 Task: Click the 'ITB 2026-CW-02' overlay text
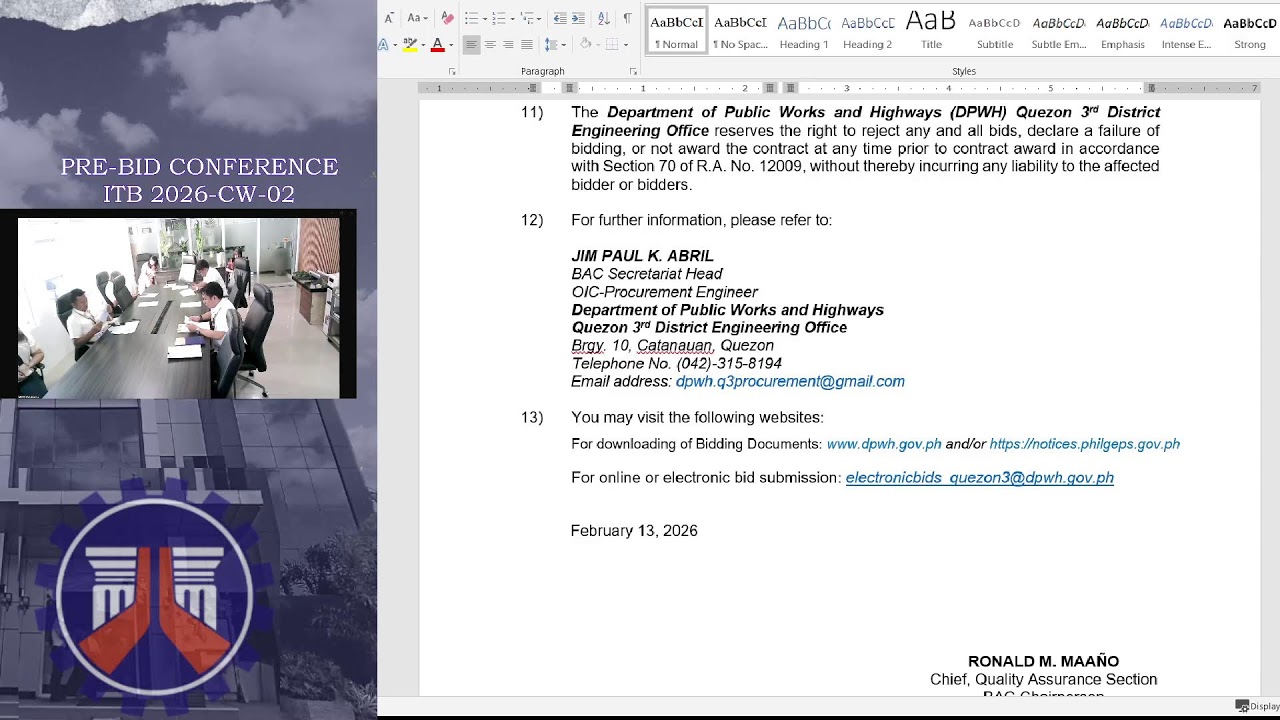click(199, 194)
